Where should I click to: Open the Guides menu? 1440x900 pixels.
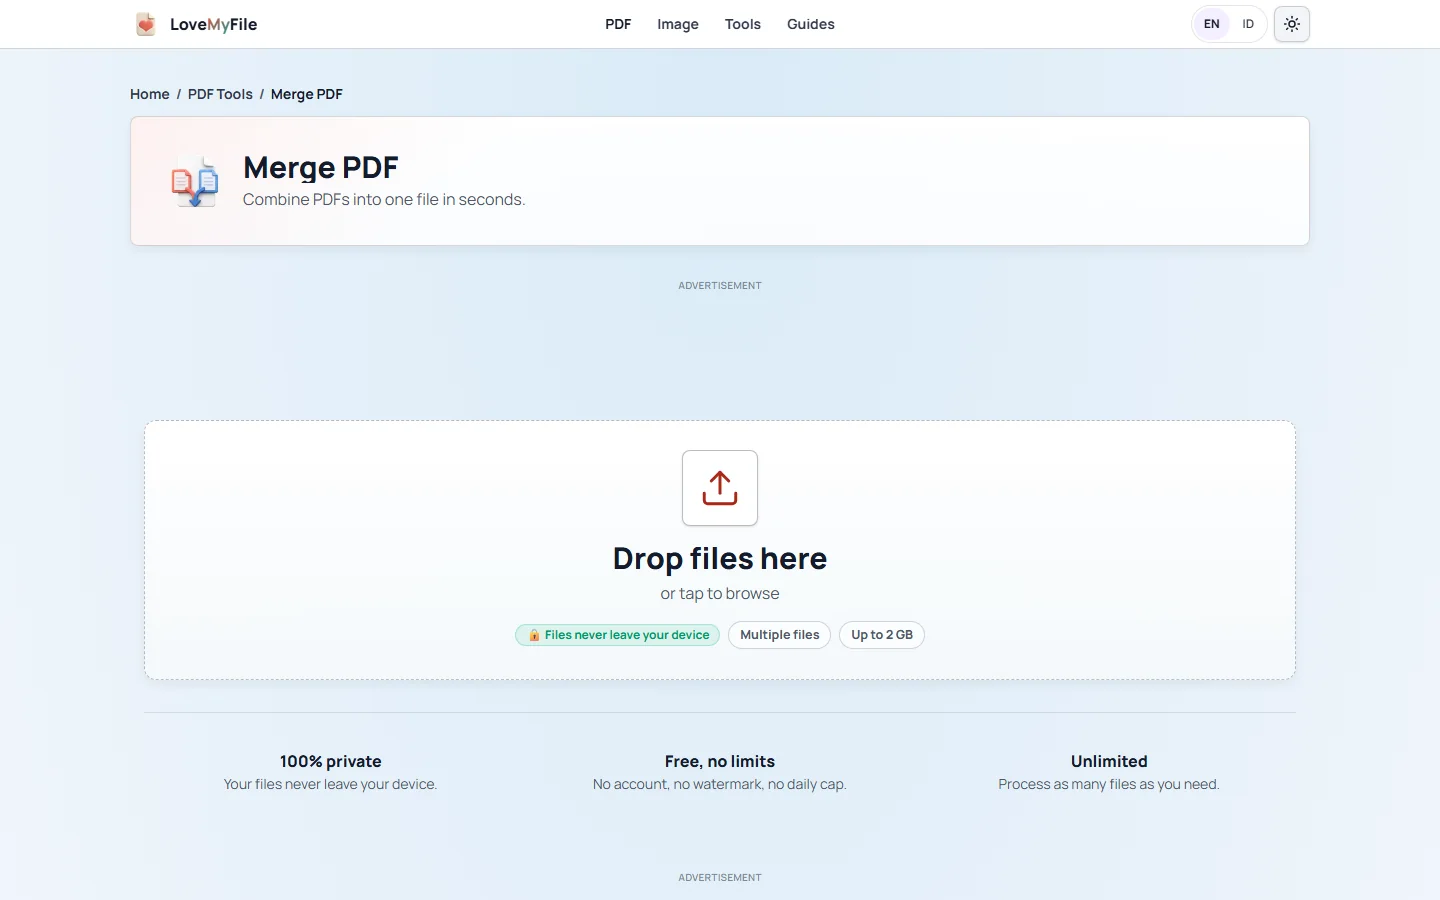[x=811, y=24]
